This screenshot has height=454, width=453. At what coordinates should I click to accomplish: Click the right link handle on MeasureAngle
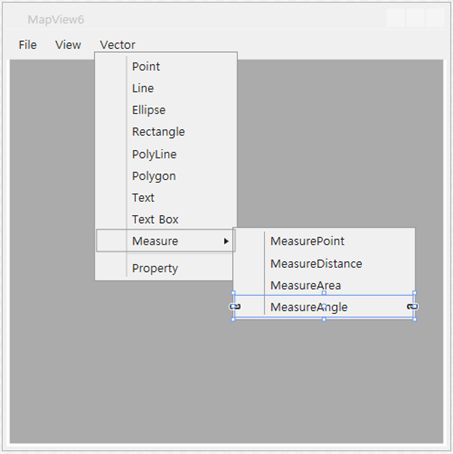pyautogui.click(x=413, y=306)
